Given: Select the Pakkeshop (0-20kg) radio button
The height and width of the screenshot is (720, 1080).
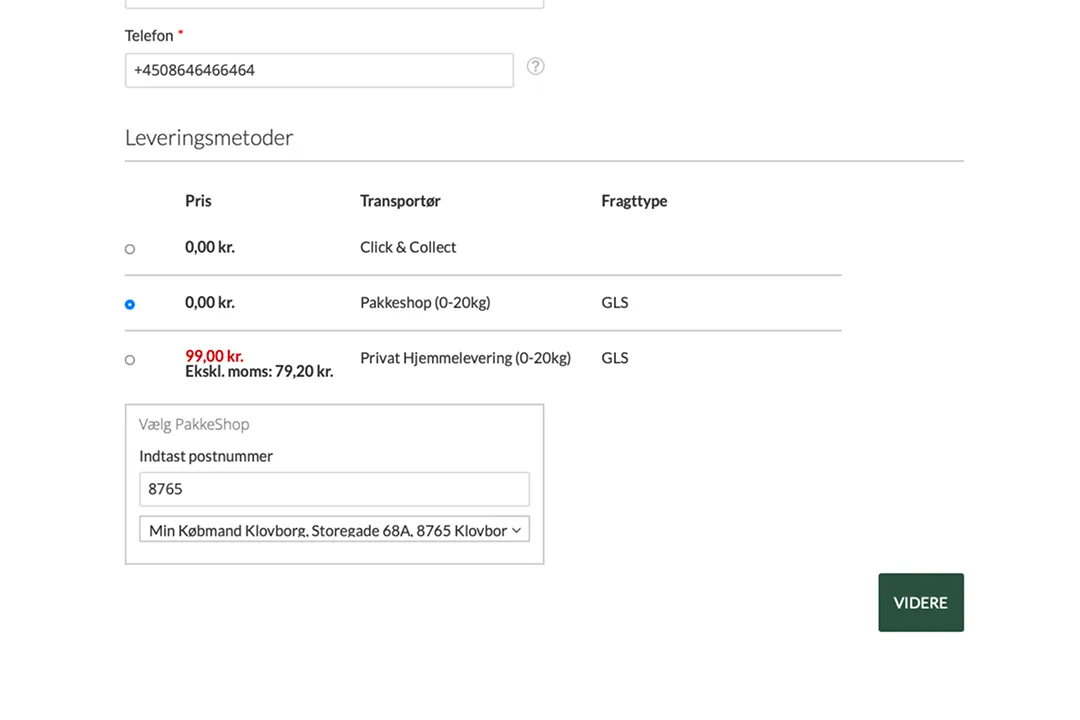Looking at the screenshot, I should point(129,304).
